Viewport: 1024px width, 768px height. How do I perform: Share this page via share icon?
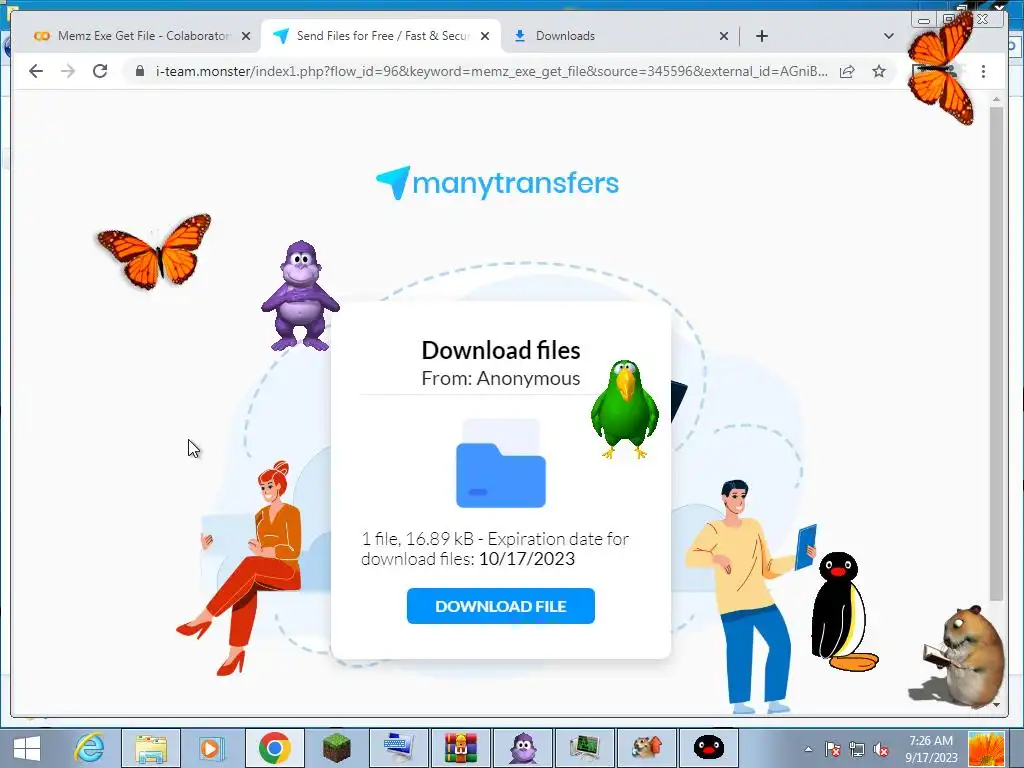(x=847, y=71)
